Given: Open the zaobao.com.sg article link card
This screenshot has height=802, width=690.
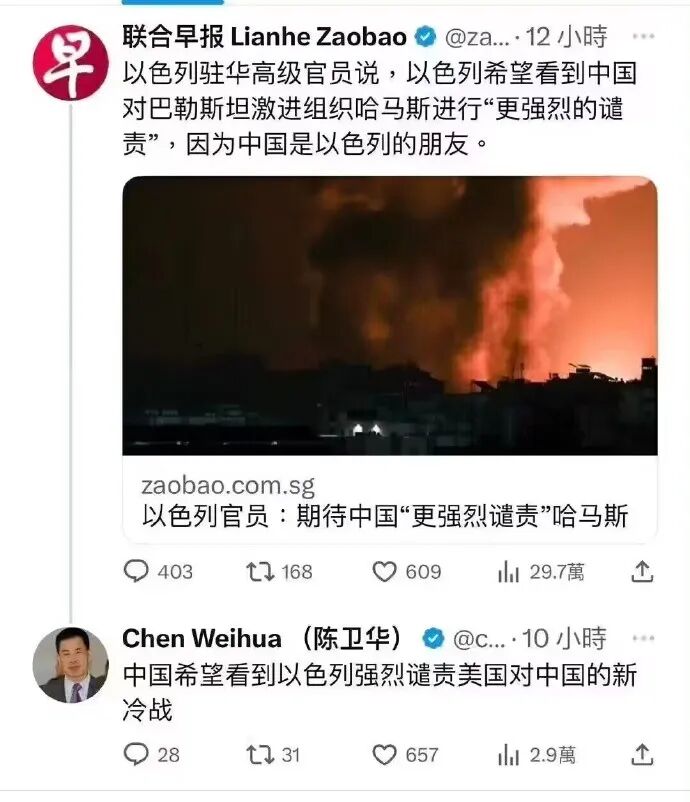Looking at the screenshot, I should pyautogui.click(x=390, y=499).
